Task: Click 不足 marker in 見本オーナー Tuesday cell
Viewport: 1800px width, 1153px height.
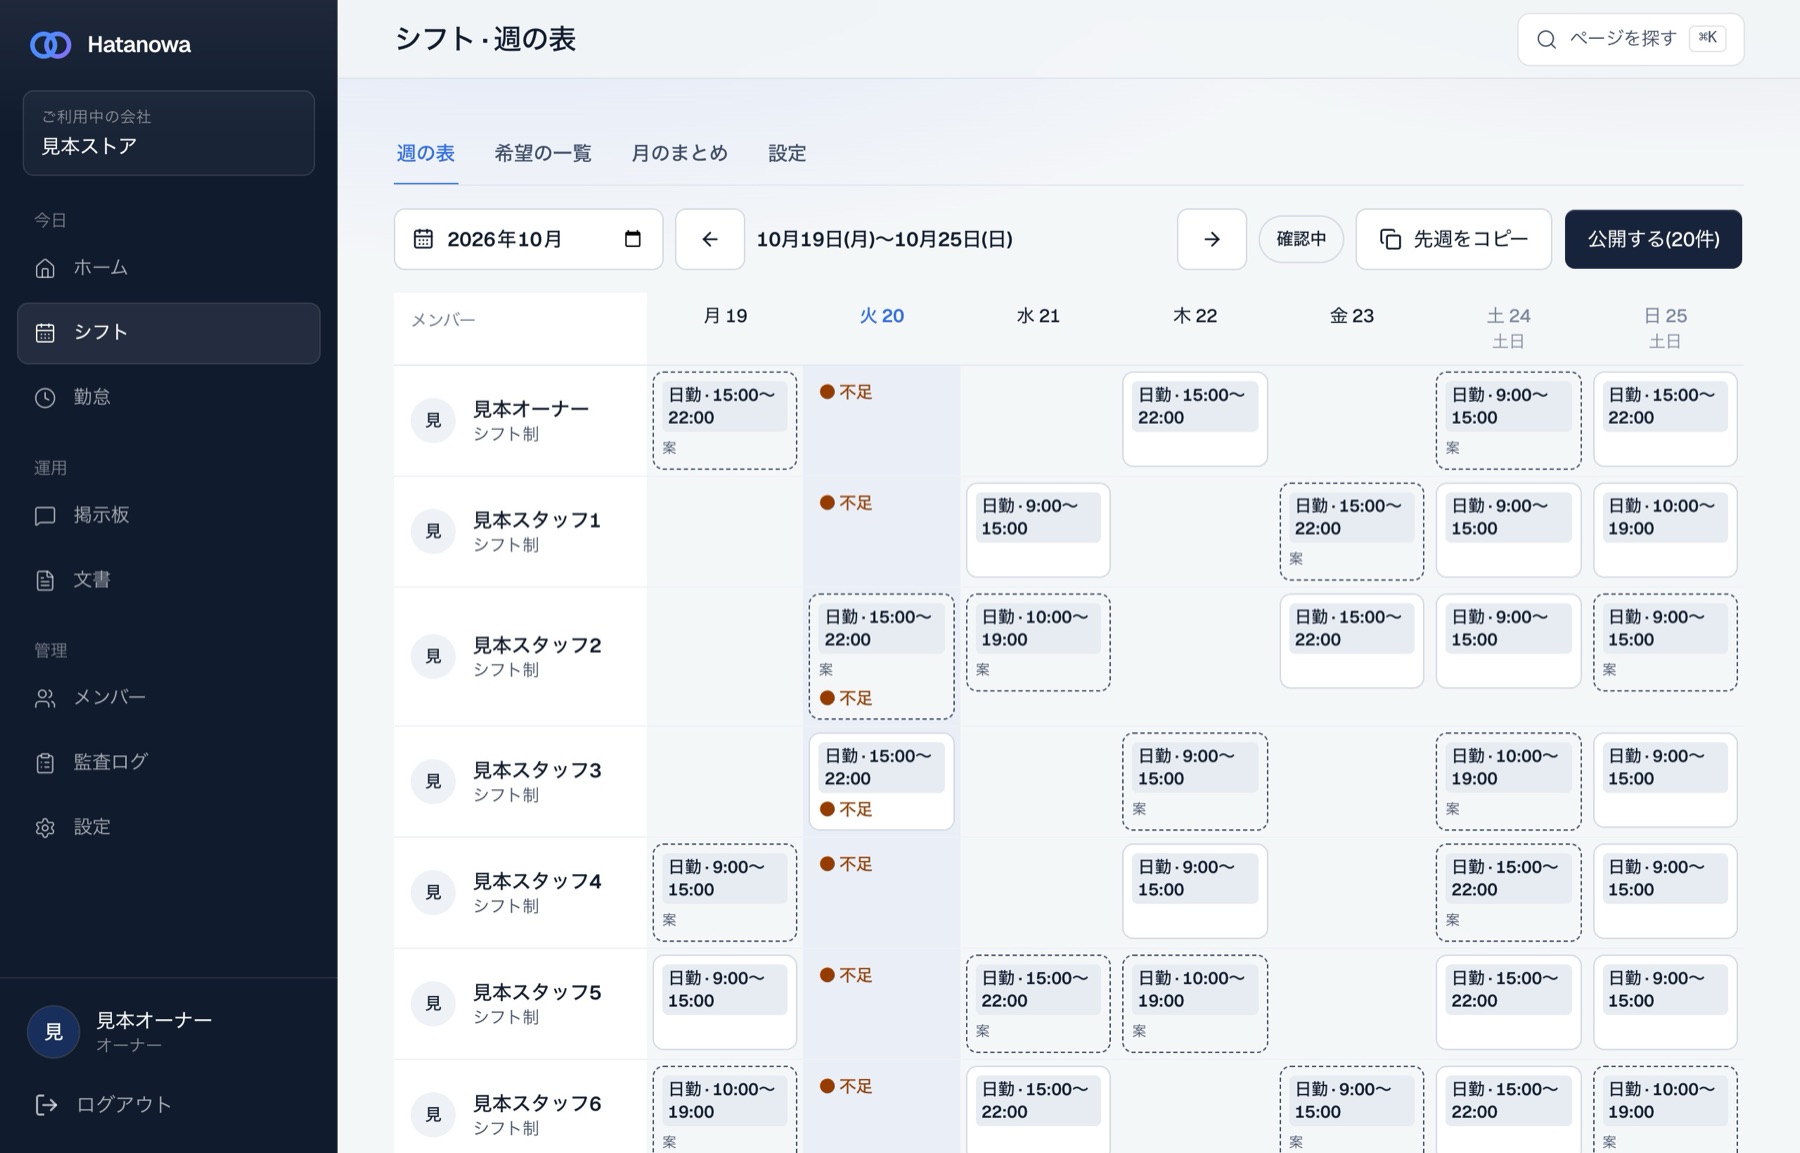Action: tap(846, 392)
